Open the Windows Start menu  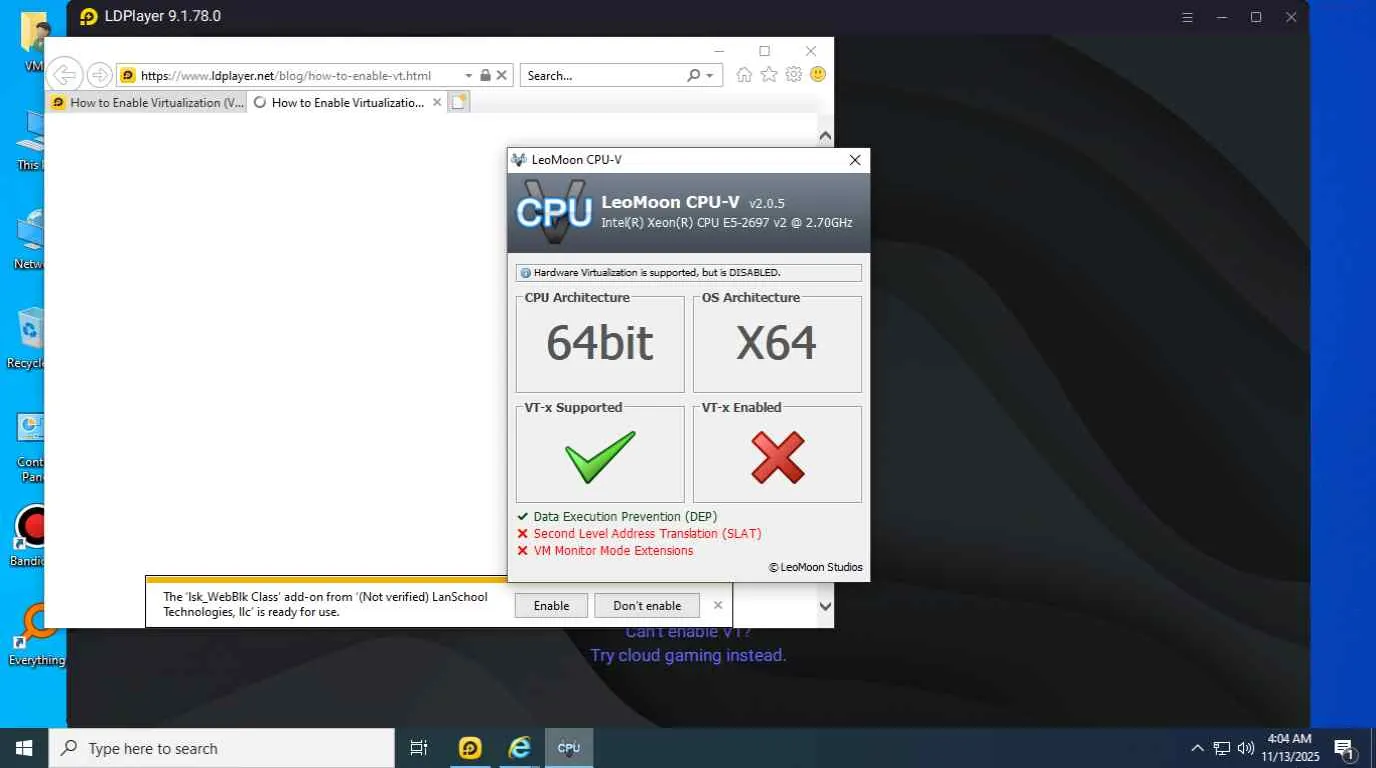[x=24, y=748]
